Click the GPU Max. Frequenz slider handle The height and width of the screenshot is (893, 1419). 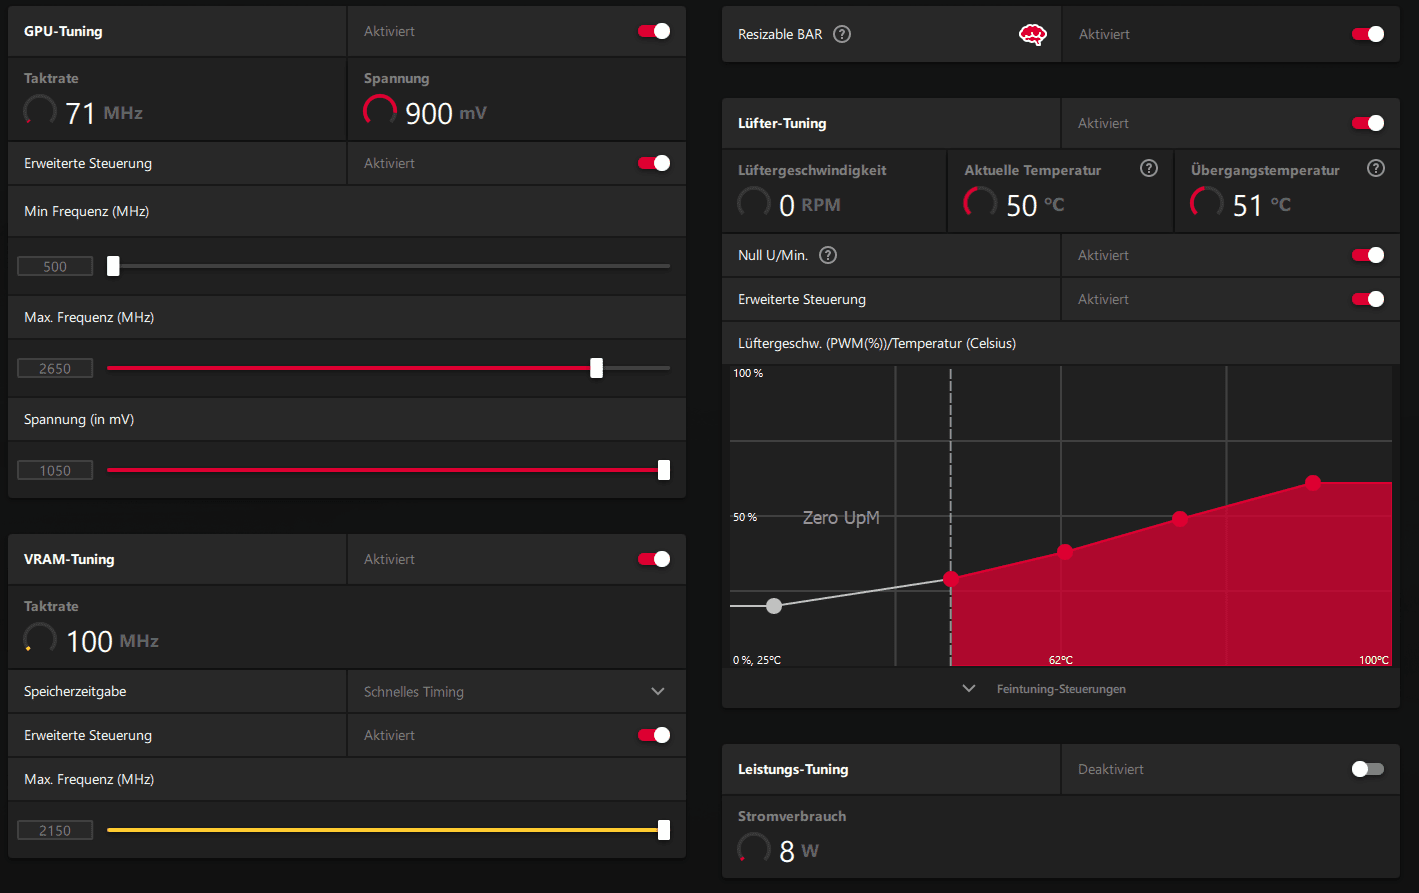tap(597, 368)
